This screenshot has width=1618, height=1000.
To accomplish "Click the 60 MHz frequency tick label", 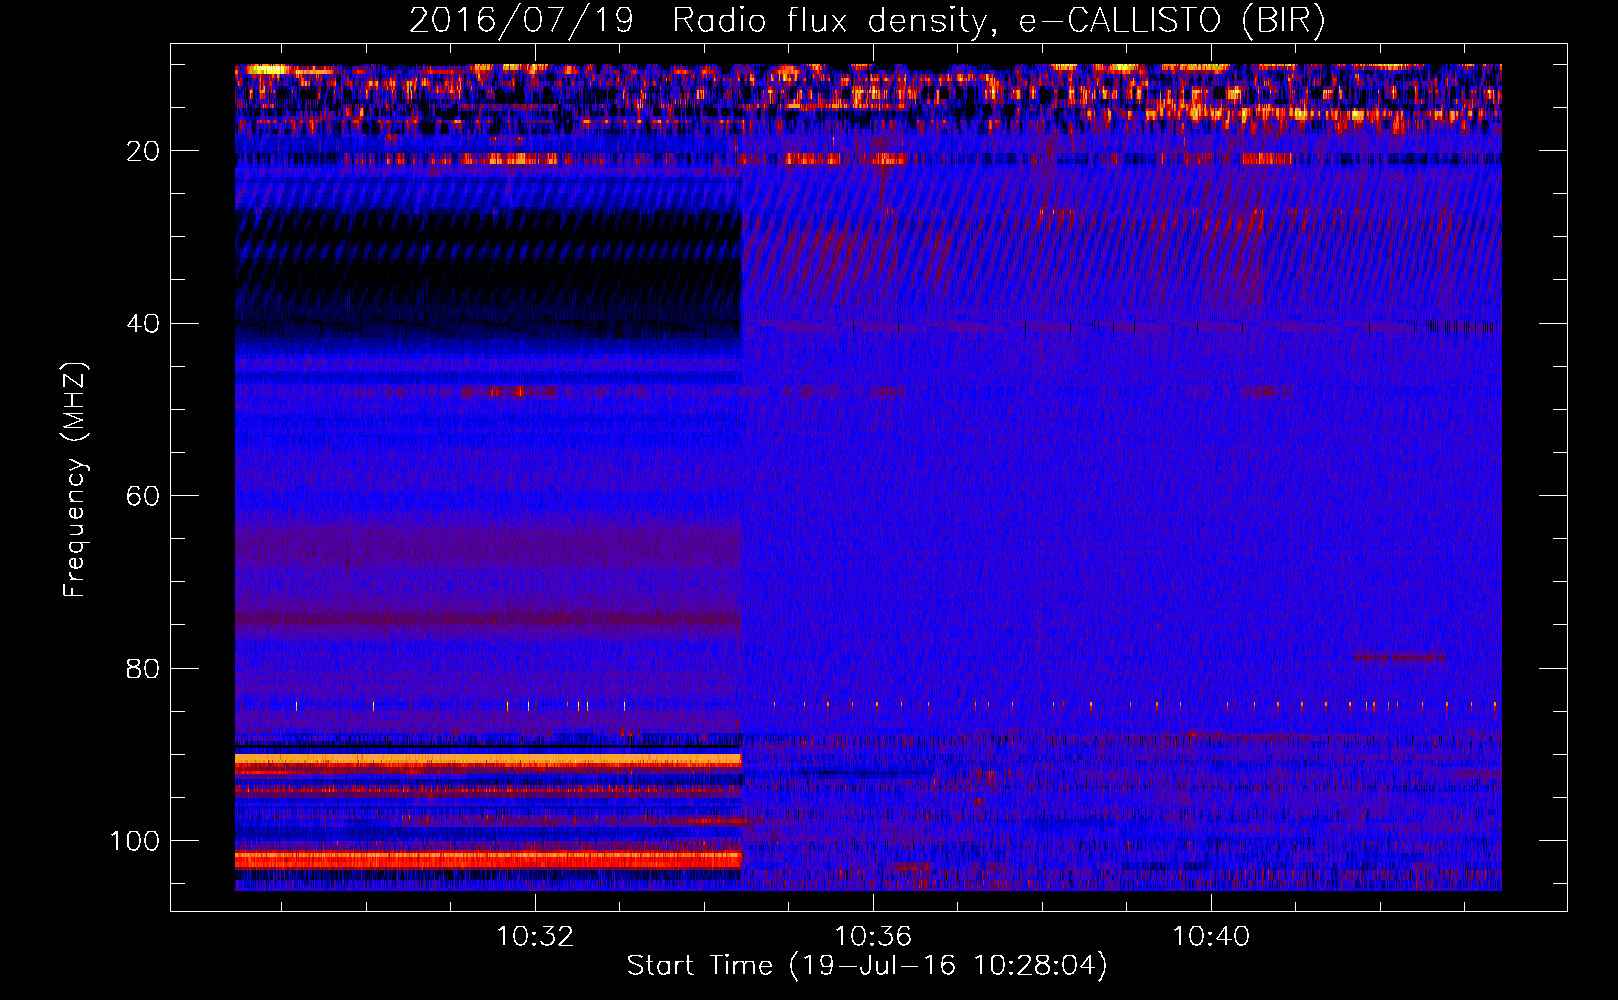I will 143,496.
